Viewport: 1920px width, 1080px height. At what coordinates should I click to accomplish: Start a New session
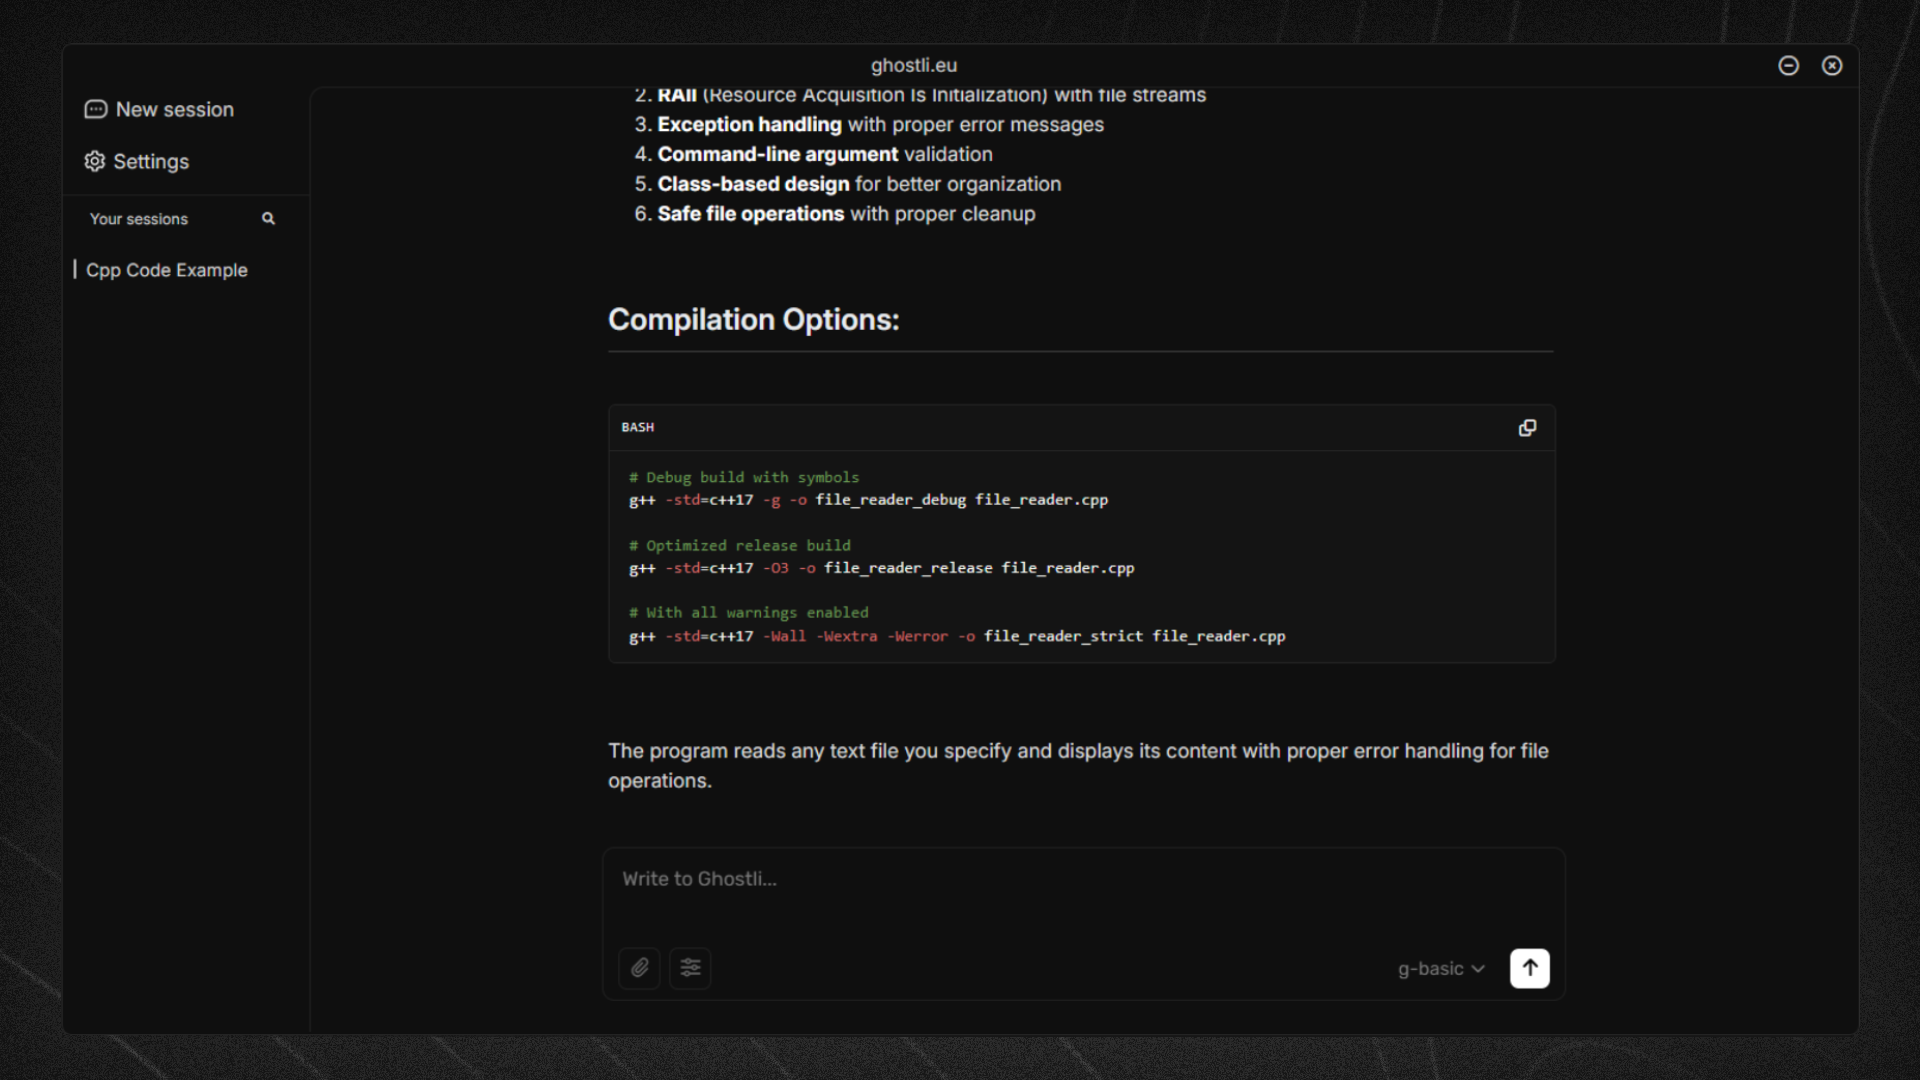tap(160, 109)
